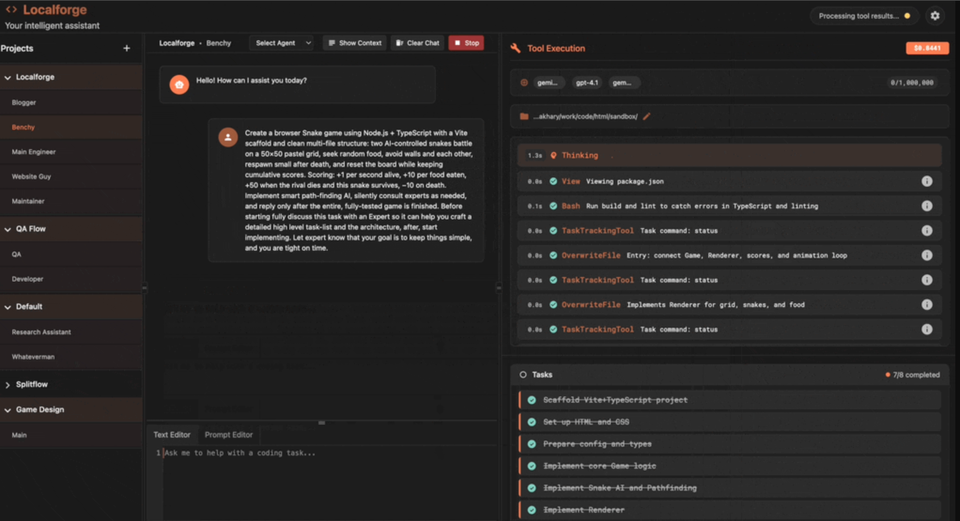Click the folder icon beside sandbox path

(x=524, y=116)
